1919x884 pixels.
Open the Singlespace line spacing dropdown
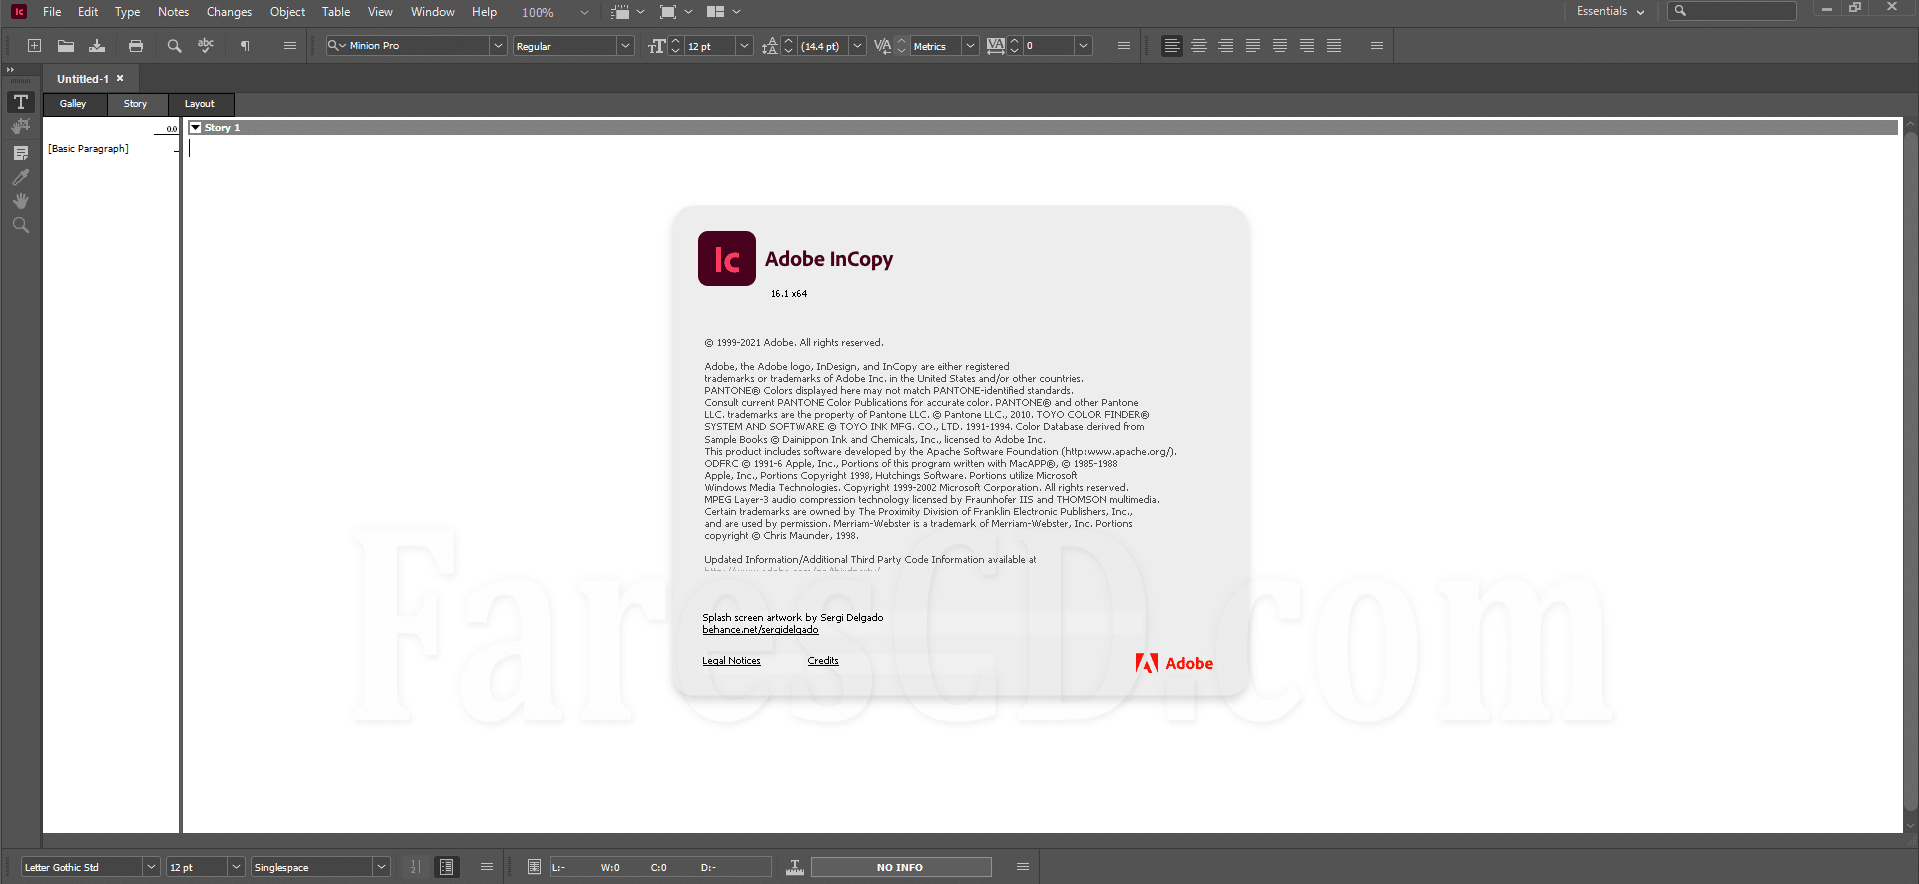381,867
